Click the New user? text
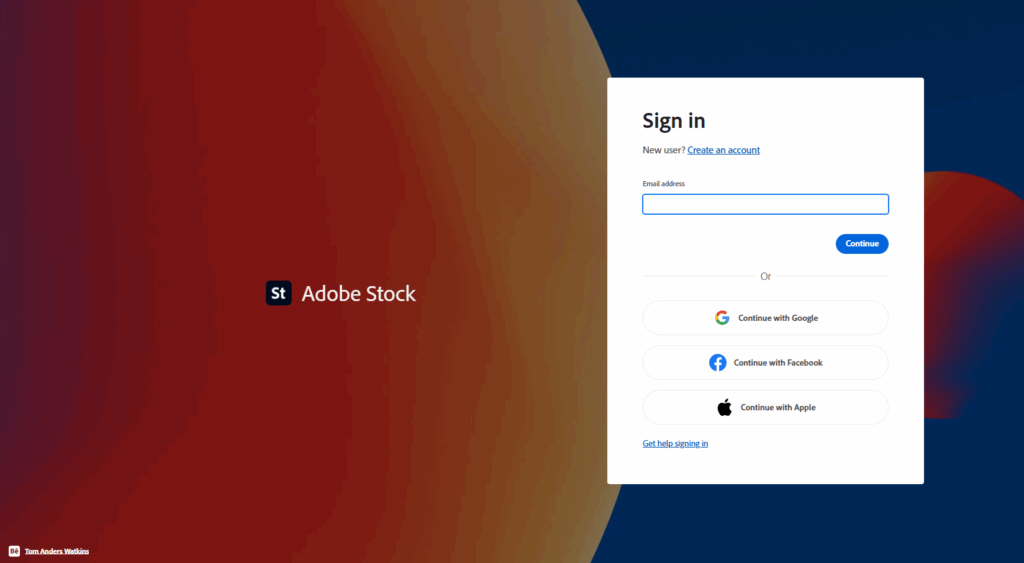The height and width of the screenshot is (563, 1024). tap(664, 150)
